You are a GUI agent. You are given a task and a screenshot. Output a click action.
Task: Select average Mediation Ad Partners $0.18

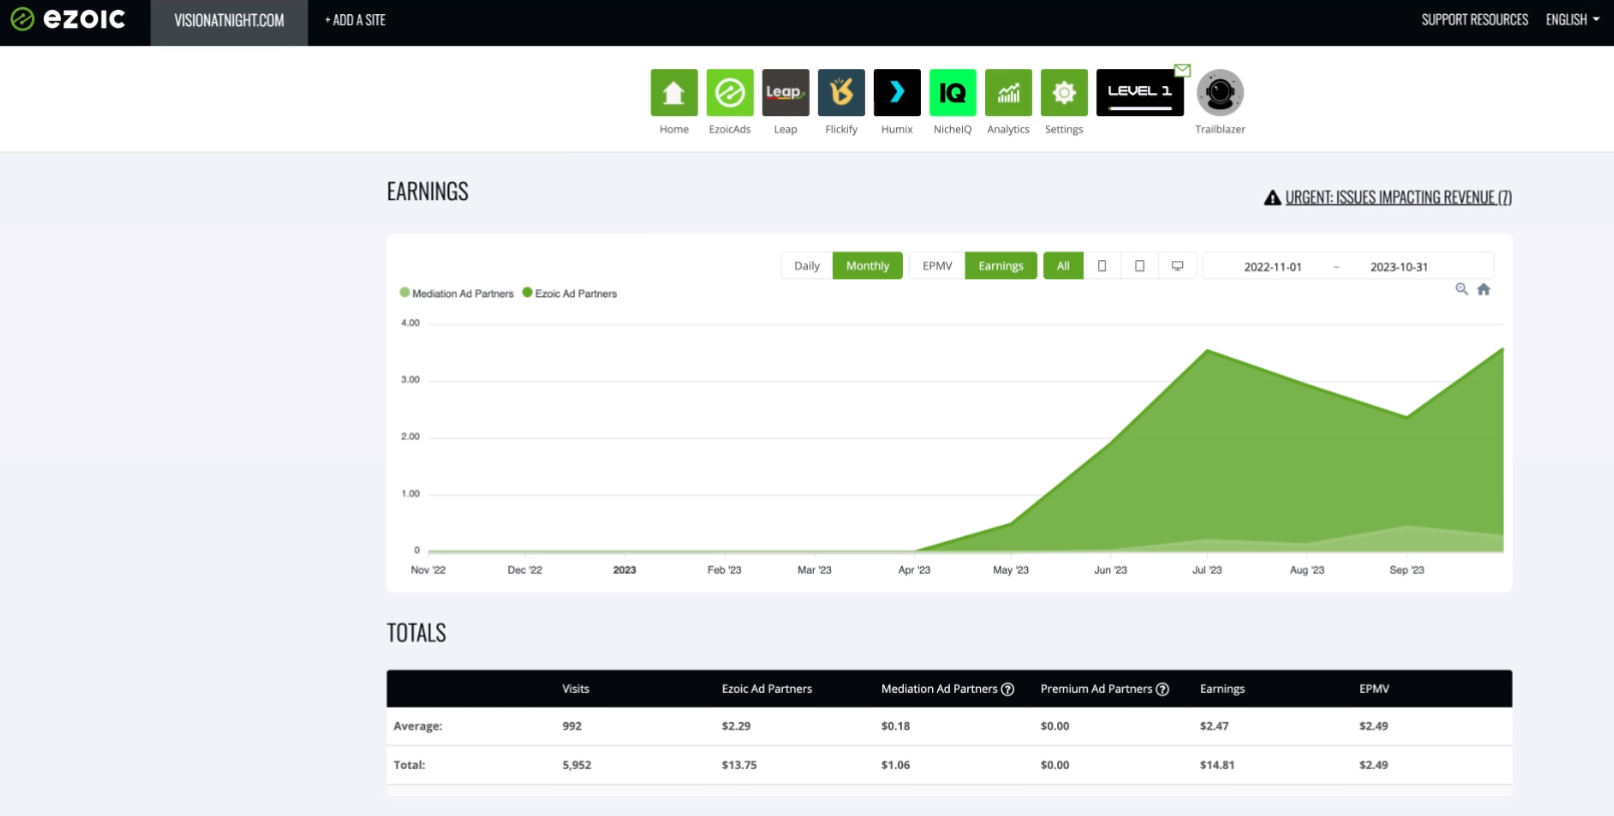tap(895, 726)
